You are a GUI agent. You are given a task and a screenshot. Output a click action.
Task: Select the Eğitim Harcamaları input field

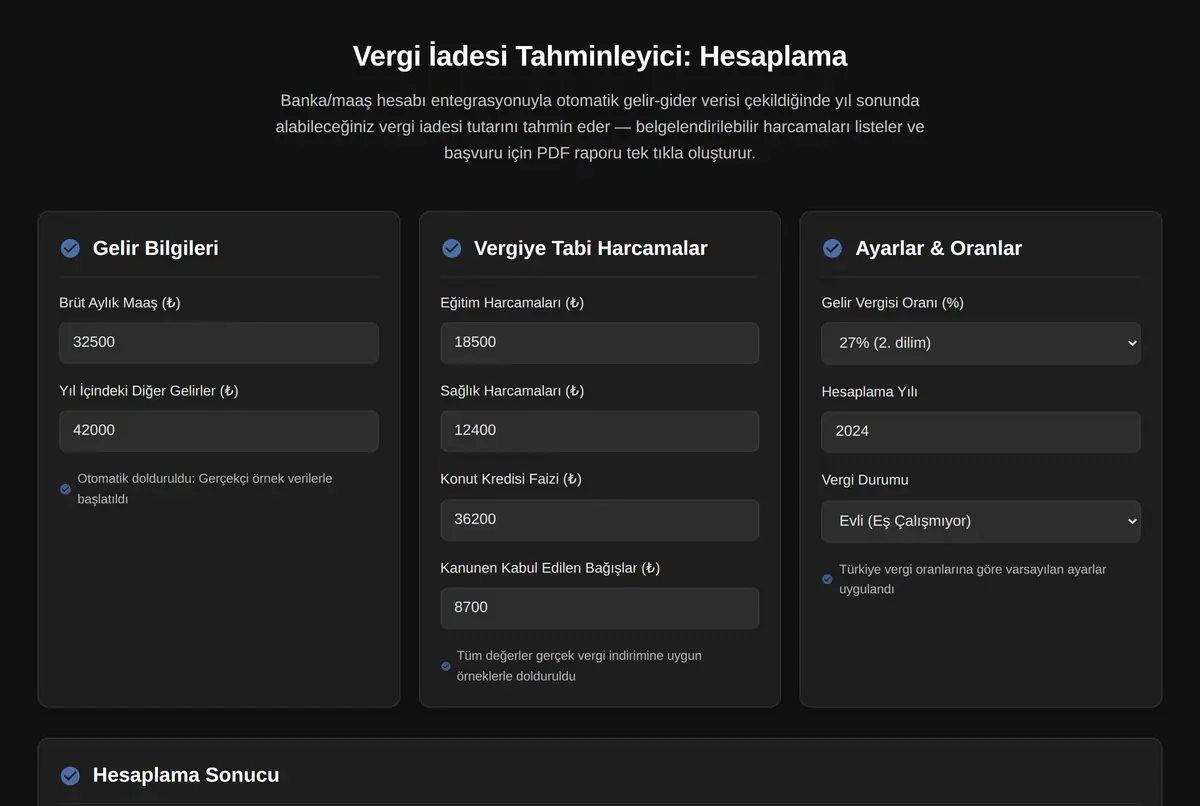tap(600, 342)
